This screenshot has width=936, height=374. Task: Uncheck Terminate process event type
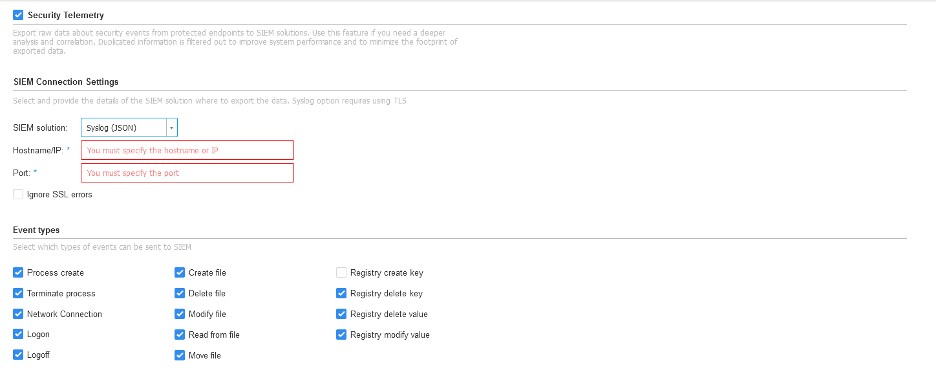18,293
